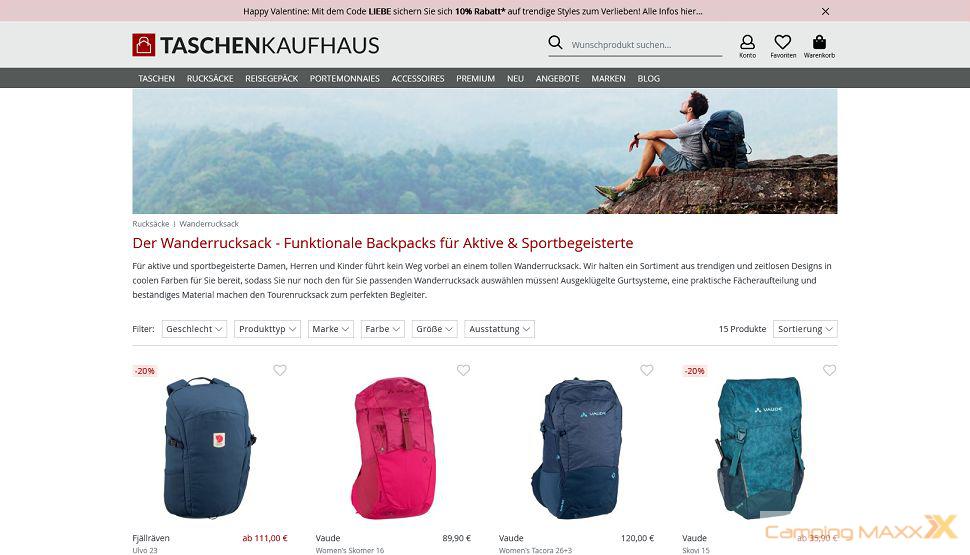Dismiss the Valentine promo banner
The width and height of the screenshot is (970, 555).
tap(825, 11)
